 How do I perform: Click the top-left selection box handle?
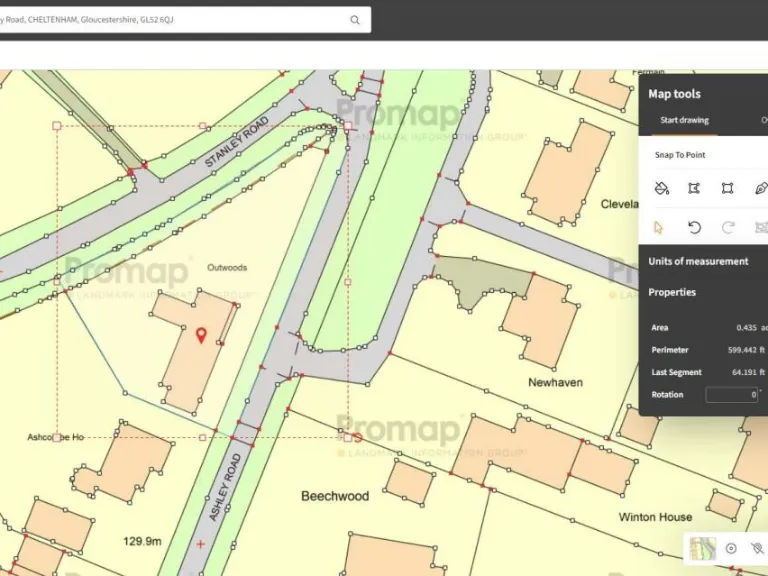[56, 126]
